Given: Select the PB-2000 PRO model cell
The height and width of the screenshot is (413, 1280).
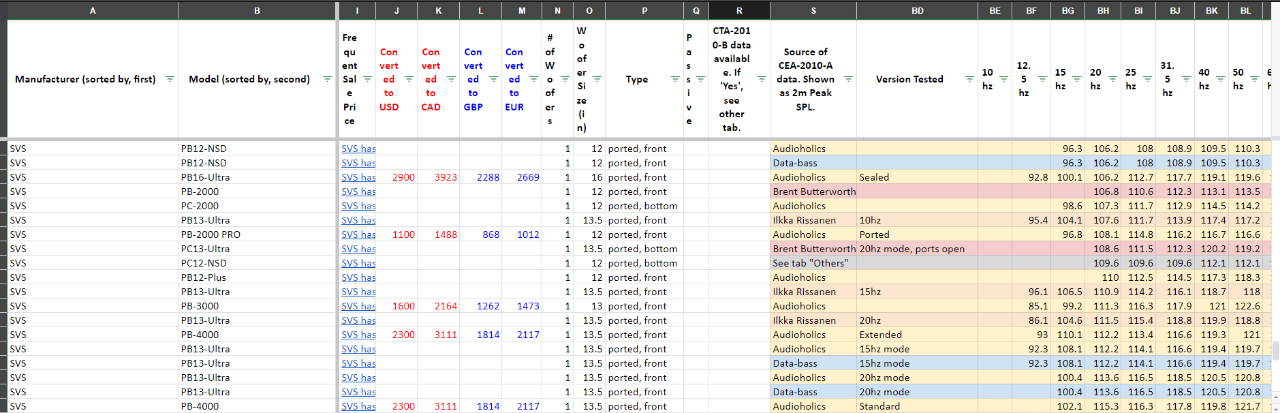Looking at the screenshot, I should (258, 234).
